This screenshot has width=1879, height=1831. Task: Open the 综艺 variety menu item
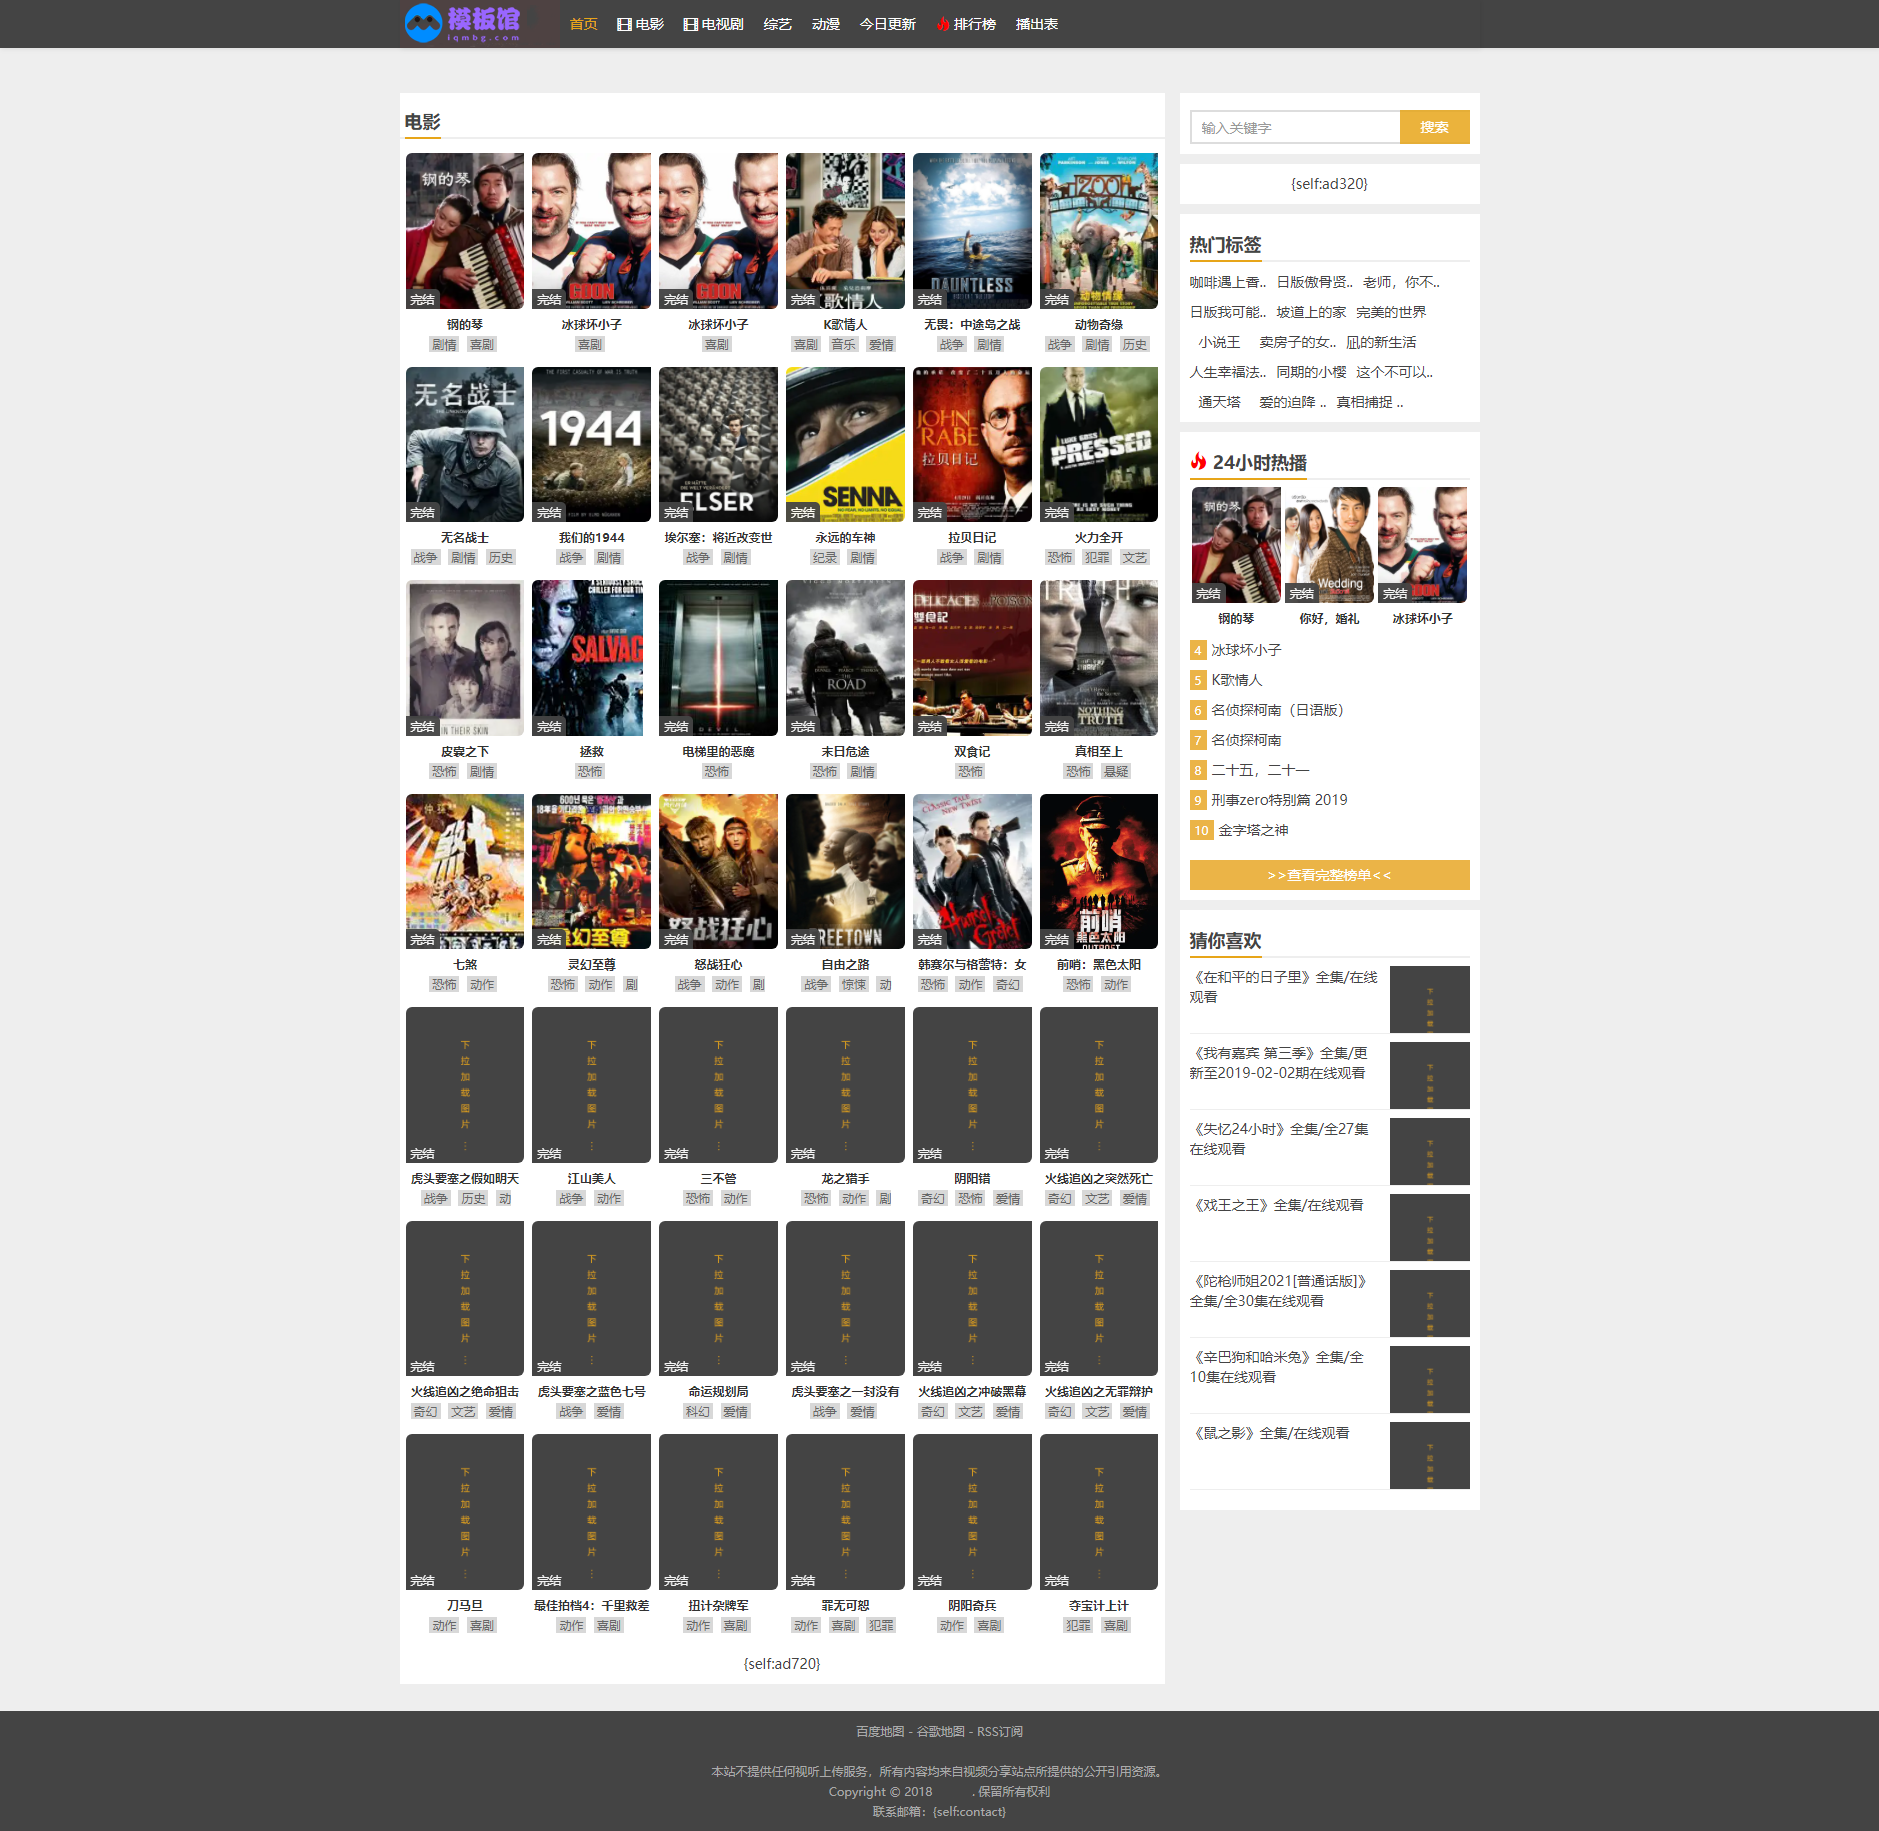click(x=777, y=24)
